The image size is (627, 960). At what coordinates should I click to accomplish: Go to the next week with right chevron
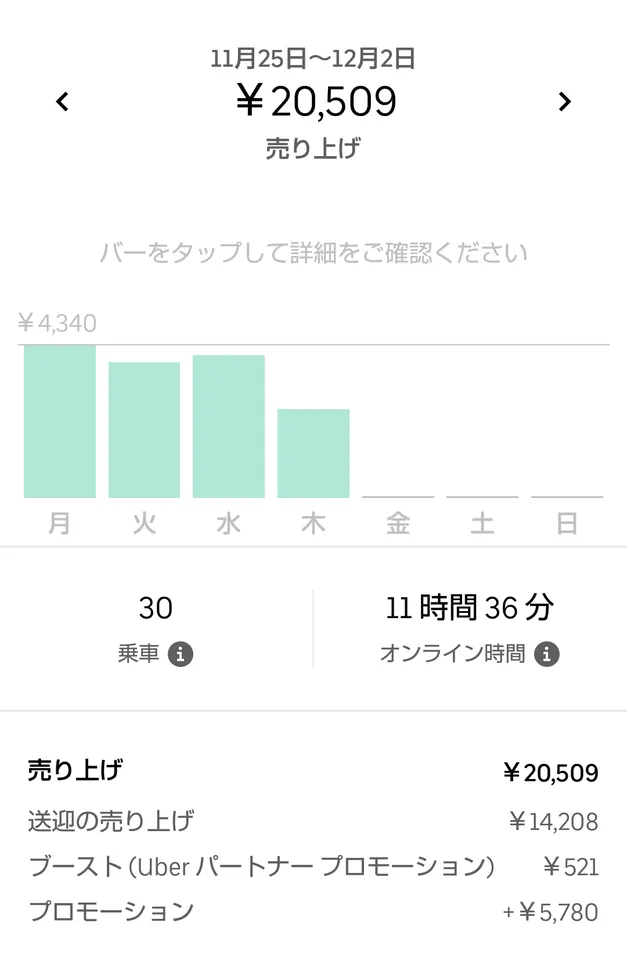click(x=564, y=101)
